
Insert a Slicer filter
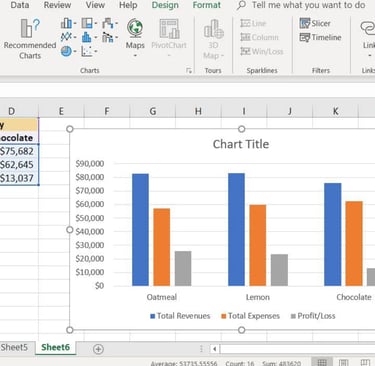[x=315, y=23]
